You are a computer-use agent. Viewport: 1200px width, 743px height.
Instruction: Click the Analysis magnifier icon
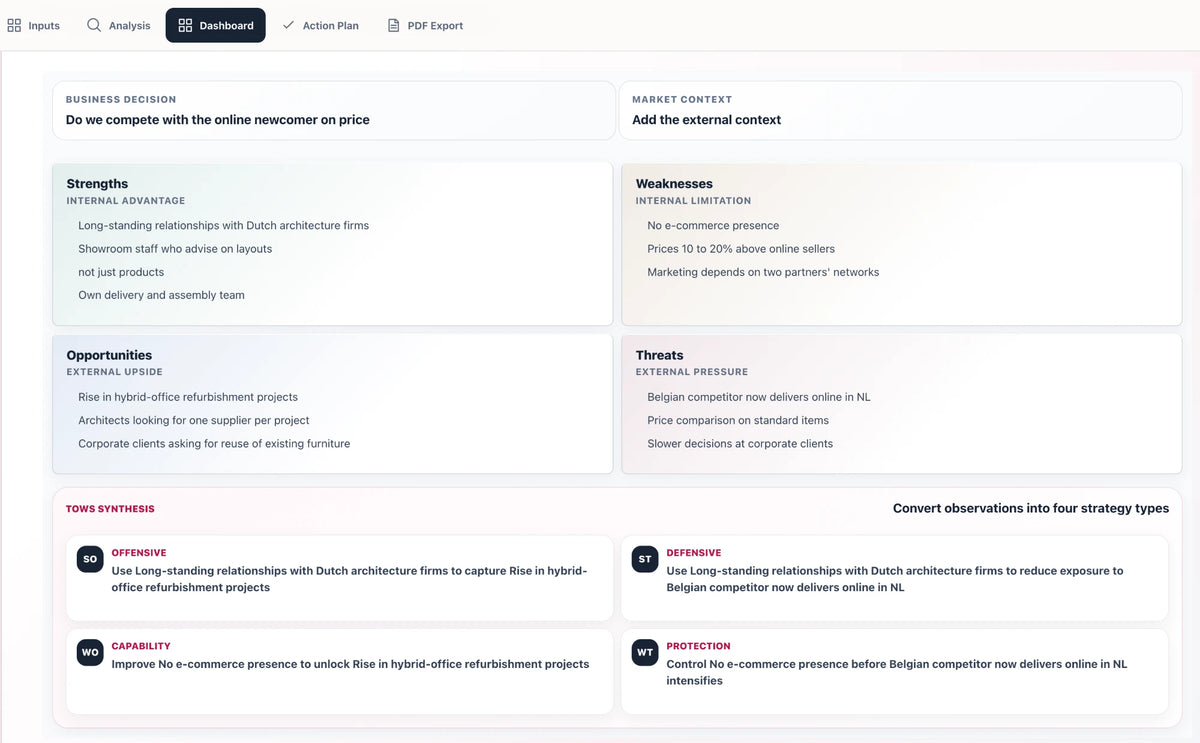[94, 25]
